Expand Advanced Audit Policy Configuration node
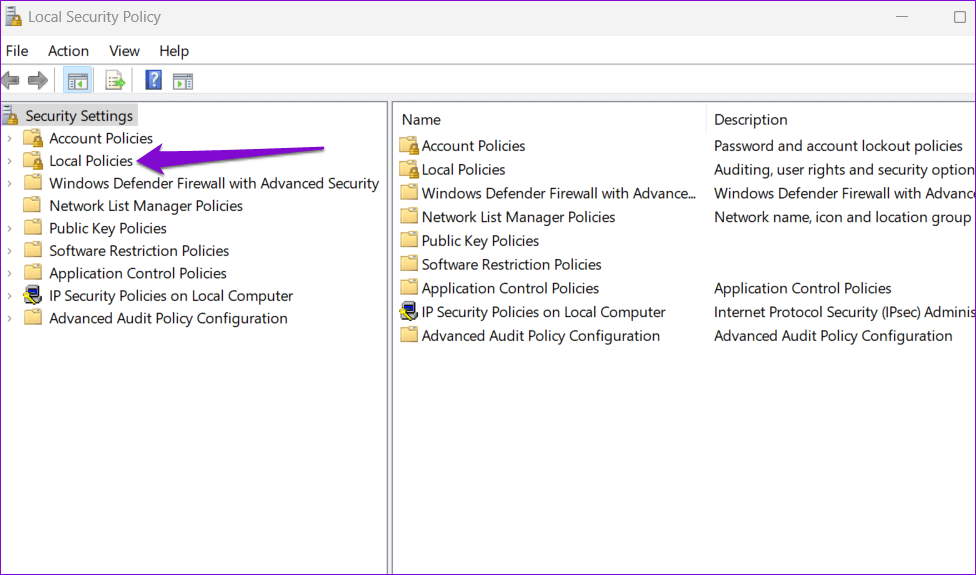This screenshot has height=575, width=976. 9,319
